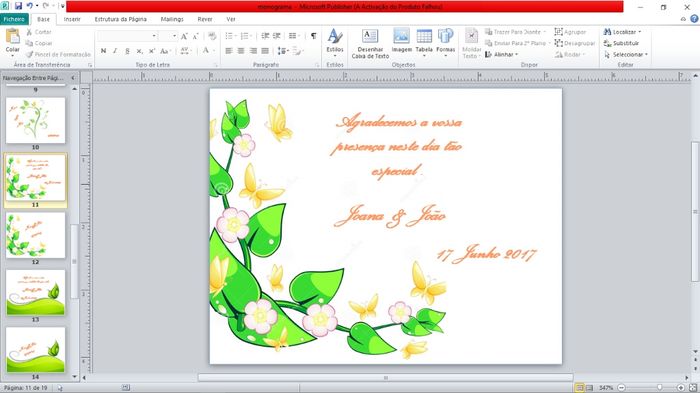700x393 pixels.
Task: Open the font color dropdown
Action: [x=213, y=51]
